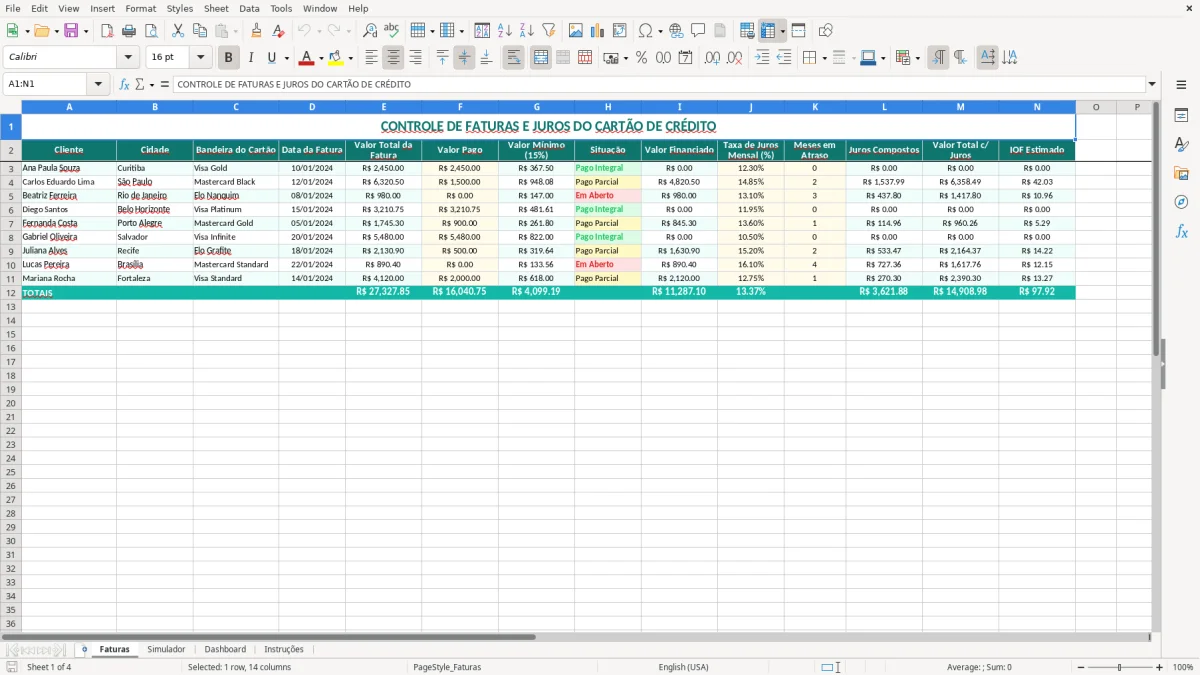Click the AutoFilter funnel icon
Viewport: 1200px width, 675px height.
point(548,31)
